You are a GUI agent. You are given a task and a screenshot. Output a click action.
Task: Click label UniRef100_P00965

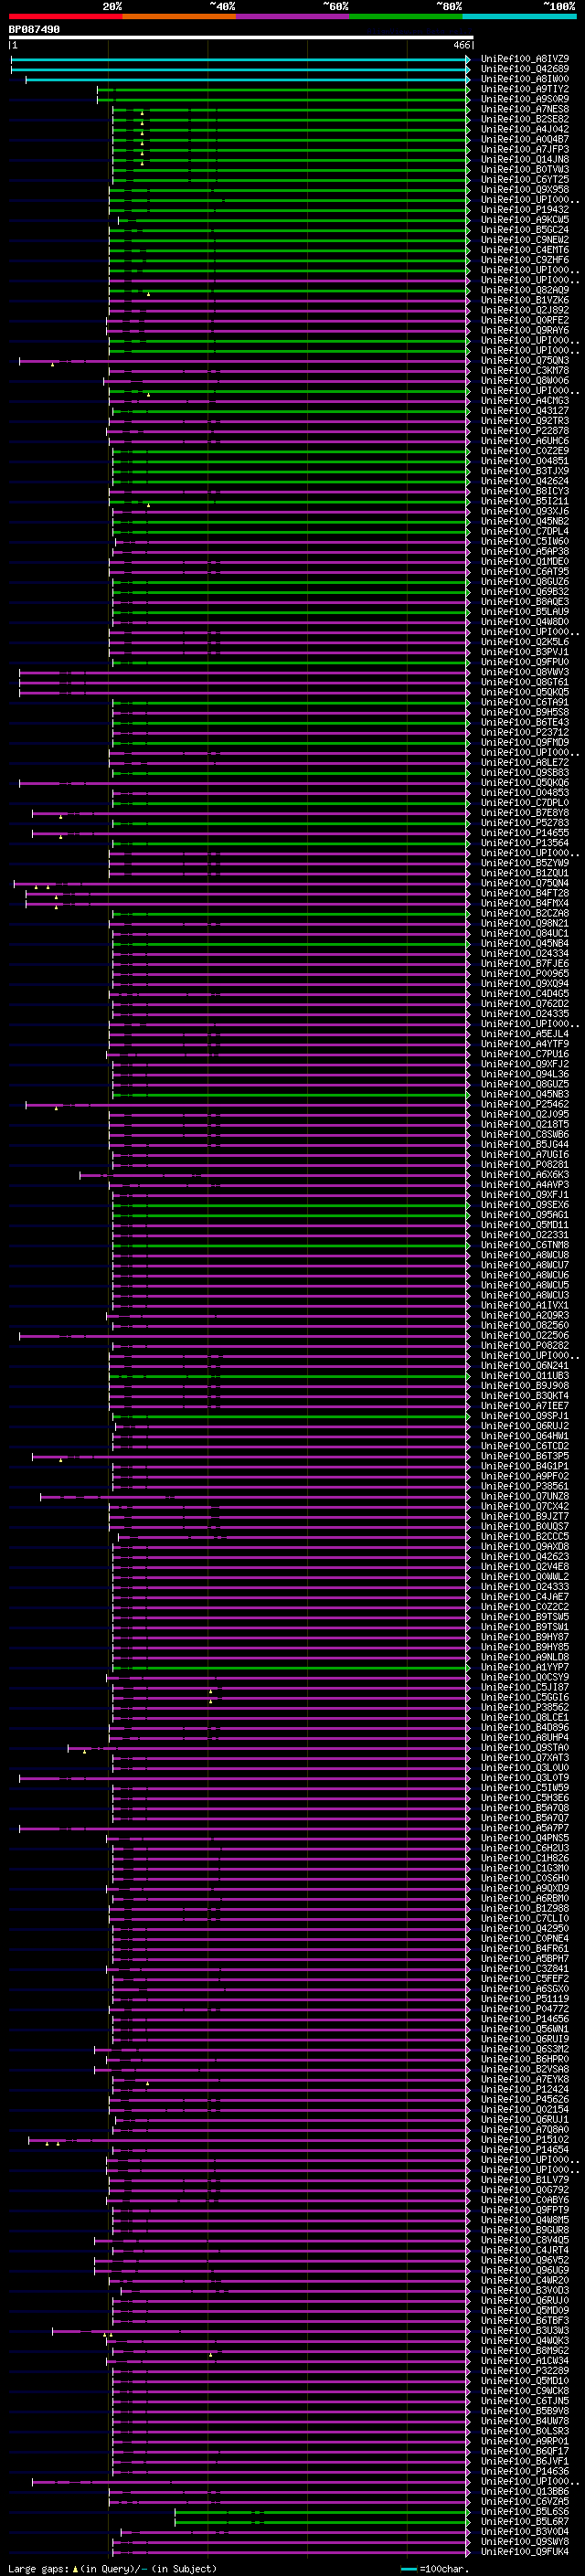(525, 973)
